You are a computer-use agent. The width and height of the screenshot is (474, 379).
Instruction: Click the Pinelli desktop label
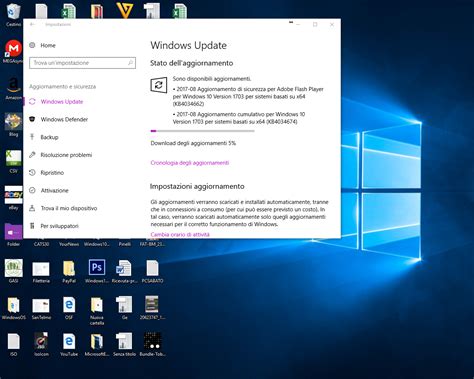[x=125, y=244]
